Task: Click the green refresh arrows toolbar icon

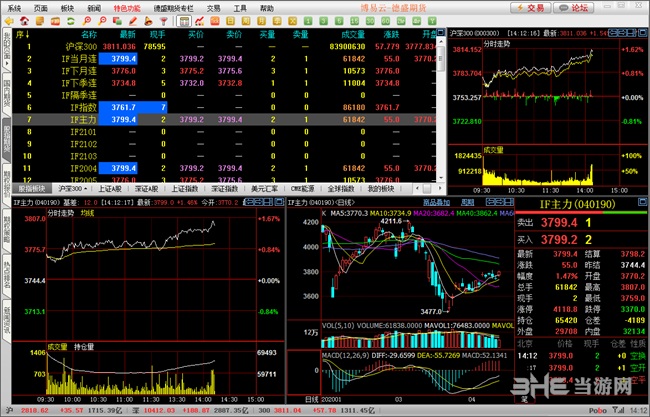Action: (x=70, y=21)
